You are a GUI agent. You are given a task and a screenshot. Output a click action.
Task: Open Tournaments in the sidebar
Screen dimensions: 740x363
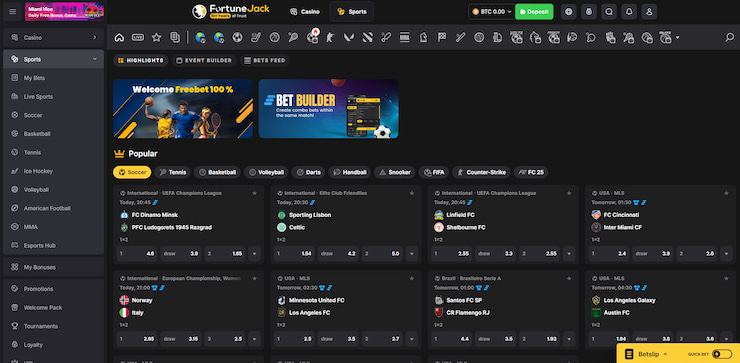coord(53,326)
